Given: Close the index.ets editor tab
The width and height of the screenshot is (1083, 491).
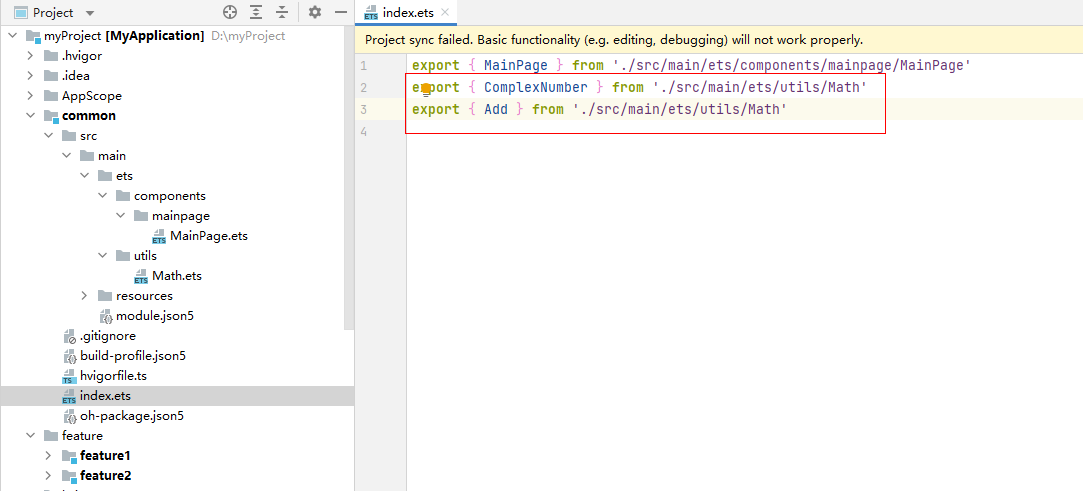Looking at the screenshot, I should (x=445, y=12).
